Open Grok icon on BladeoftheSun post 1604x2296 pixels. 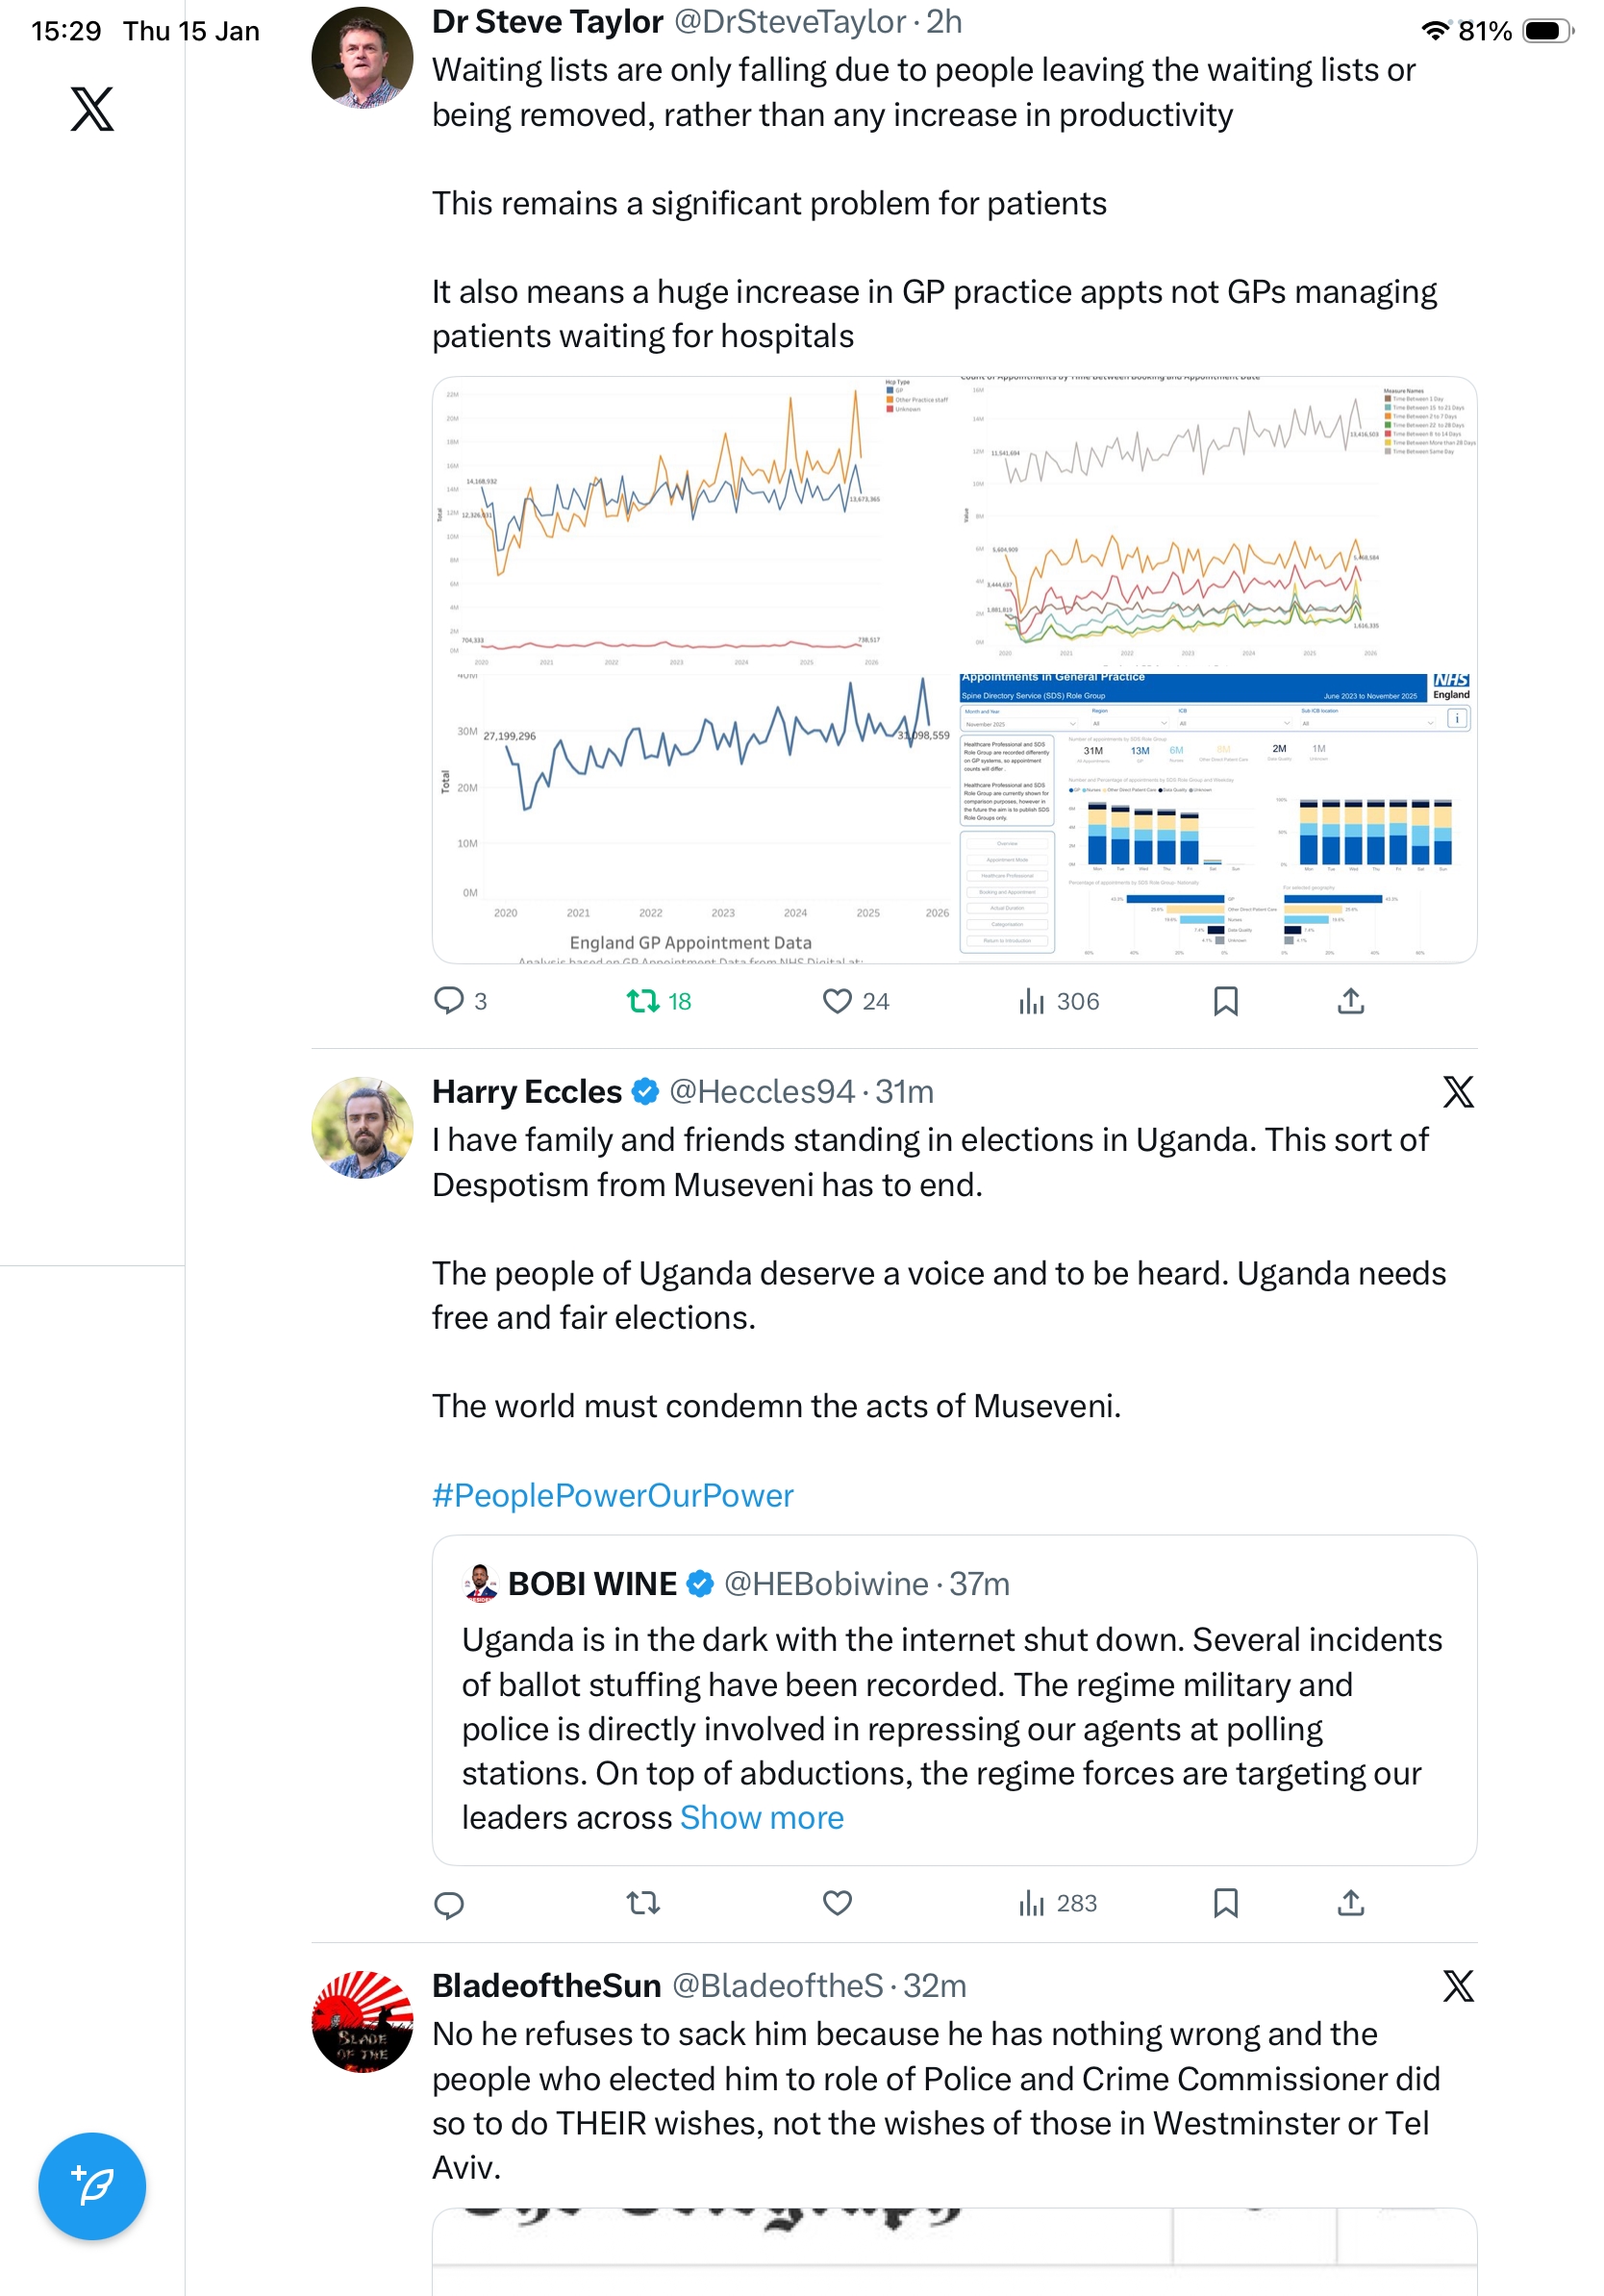pyautogui.click(x=1457, y=1985)
